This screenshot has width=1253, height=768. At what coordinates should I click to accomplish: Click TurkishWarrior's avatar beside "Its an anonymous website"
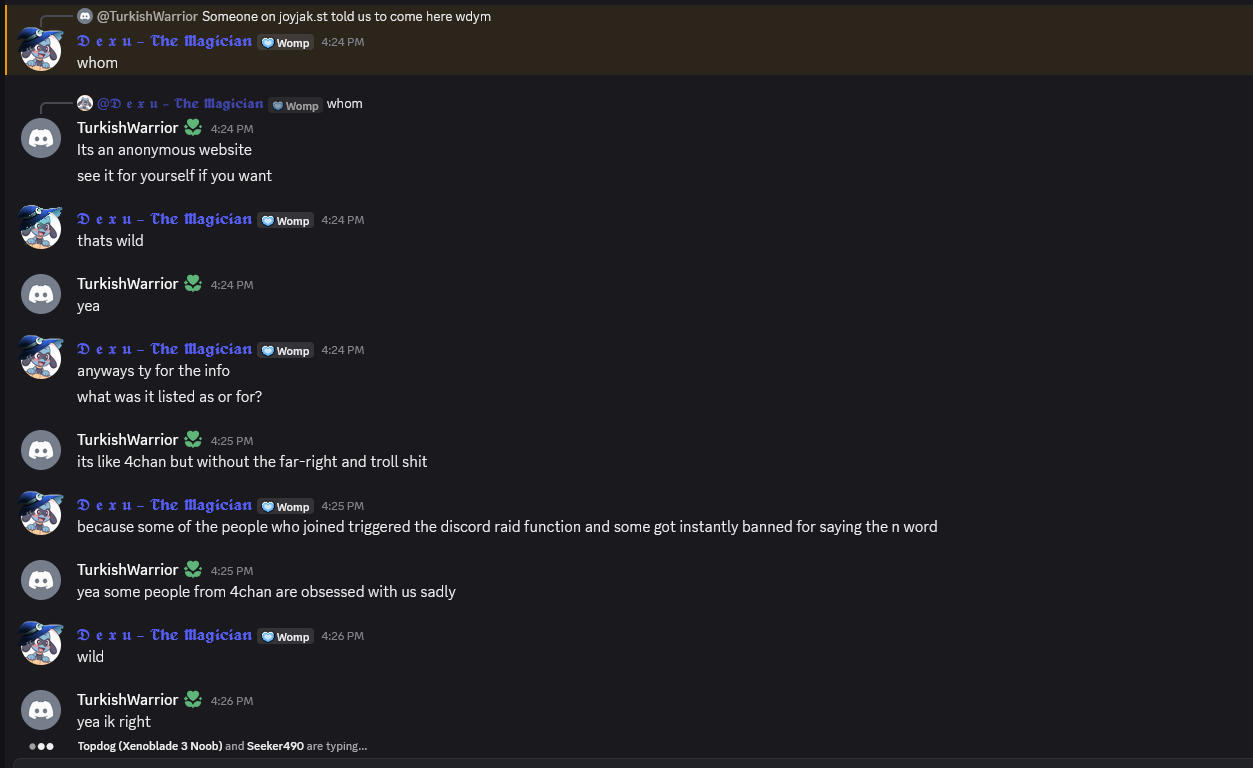pyautogui.click(x=41, y=137)
